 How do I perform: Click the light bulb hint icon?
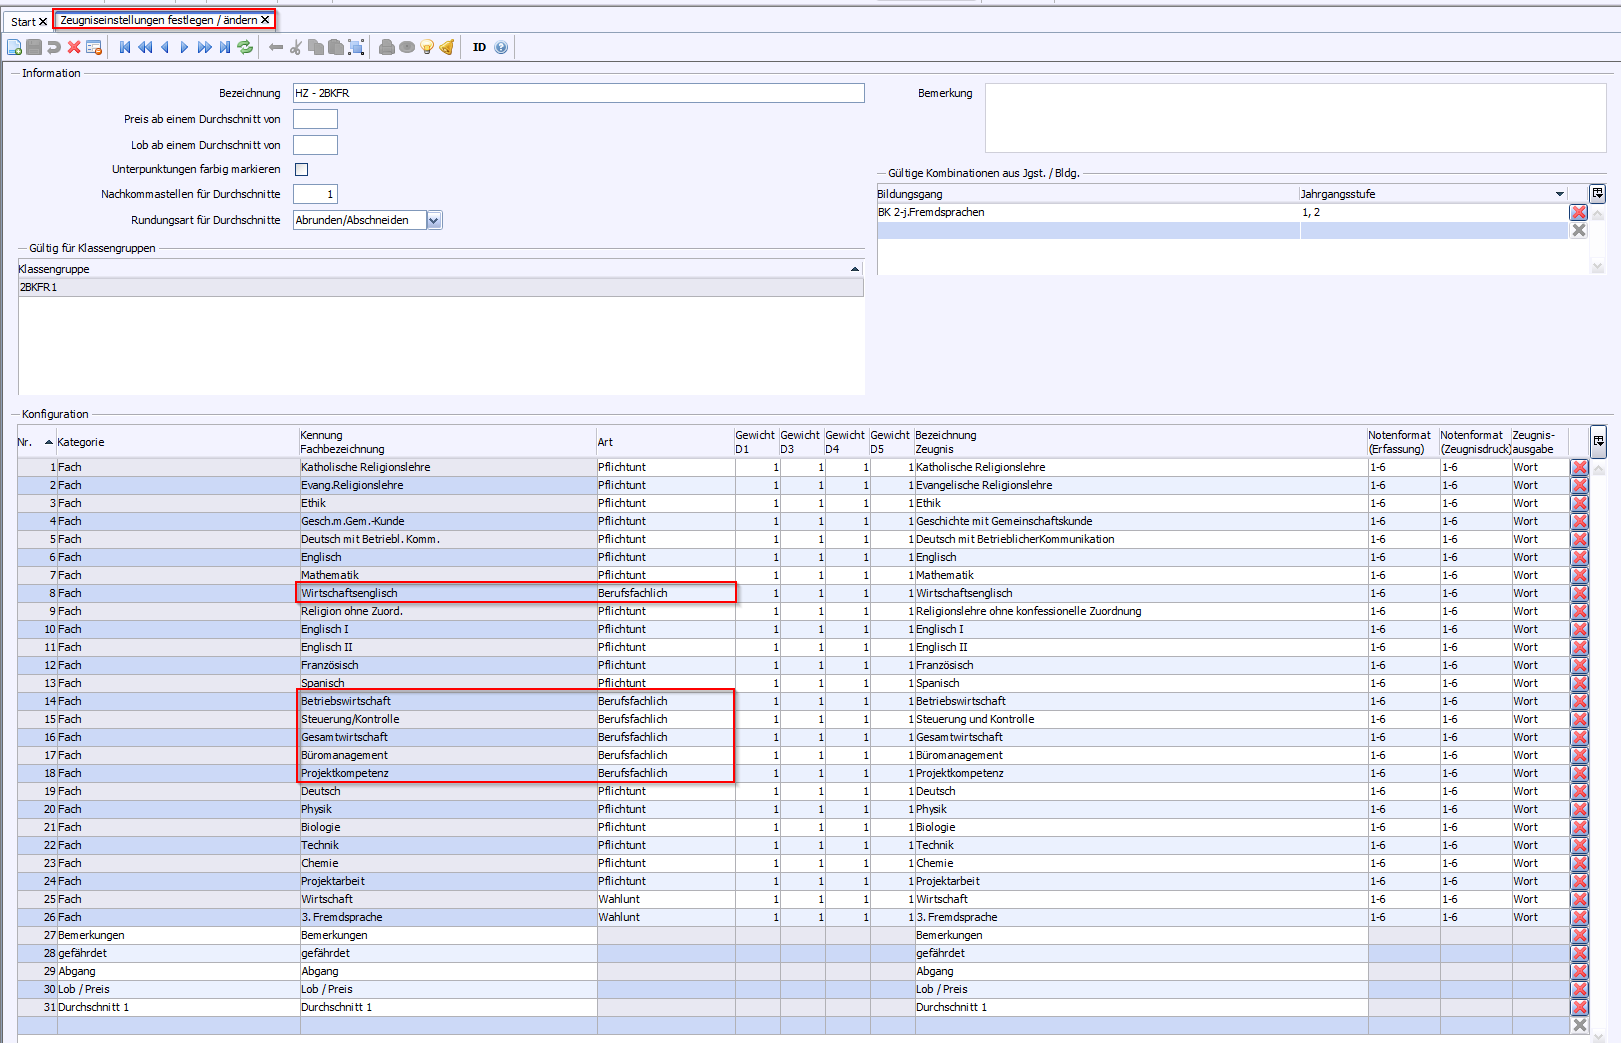point(427,47)
